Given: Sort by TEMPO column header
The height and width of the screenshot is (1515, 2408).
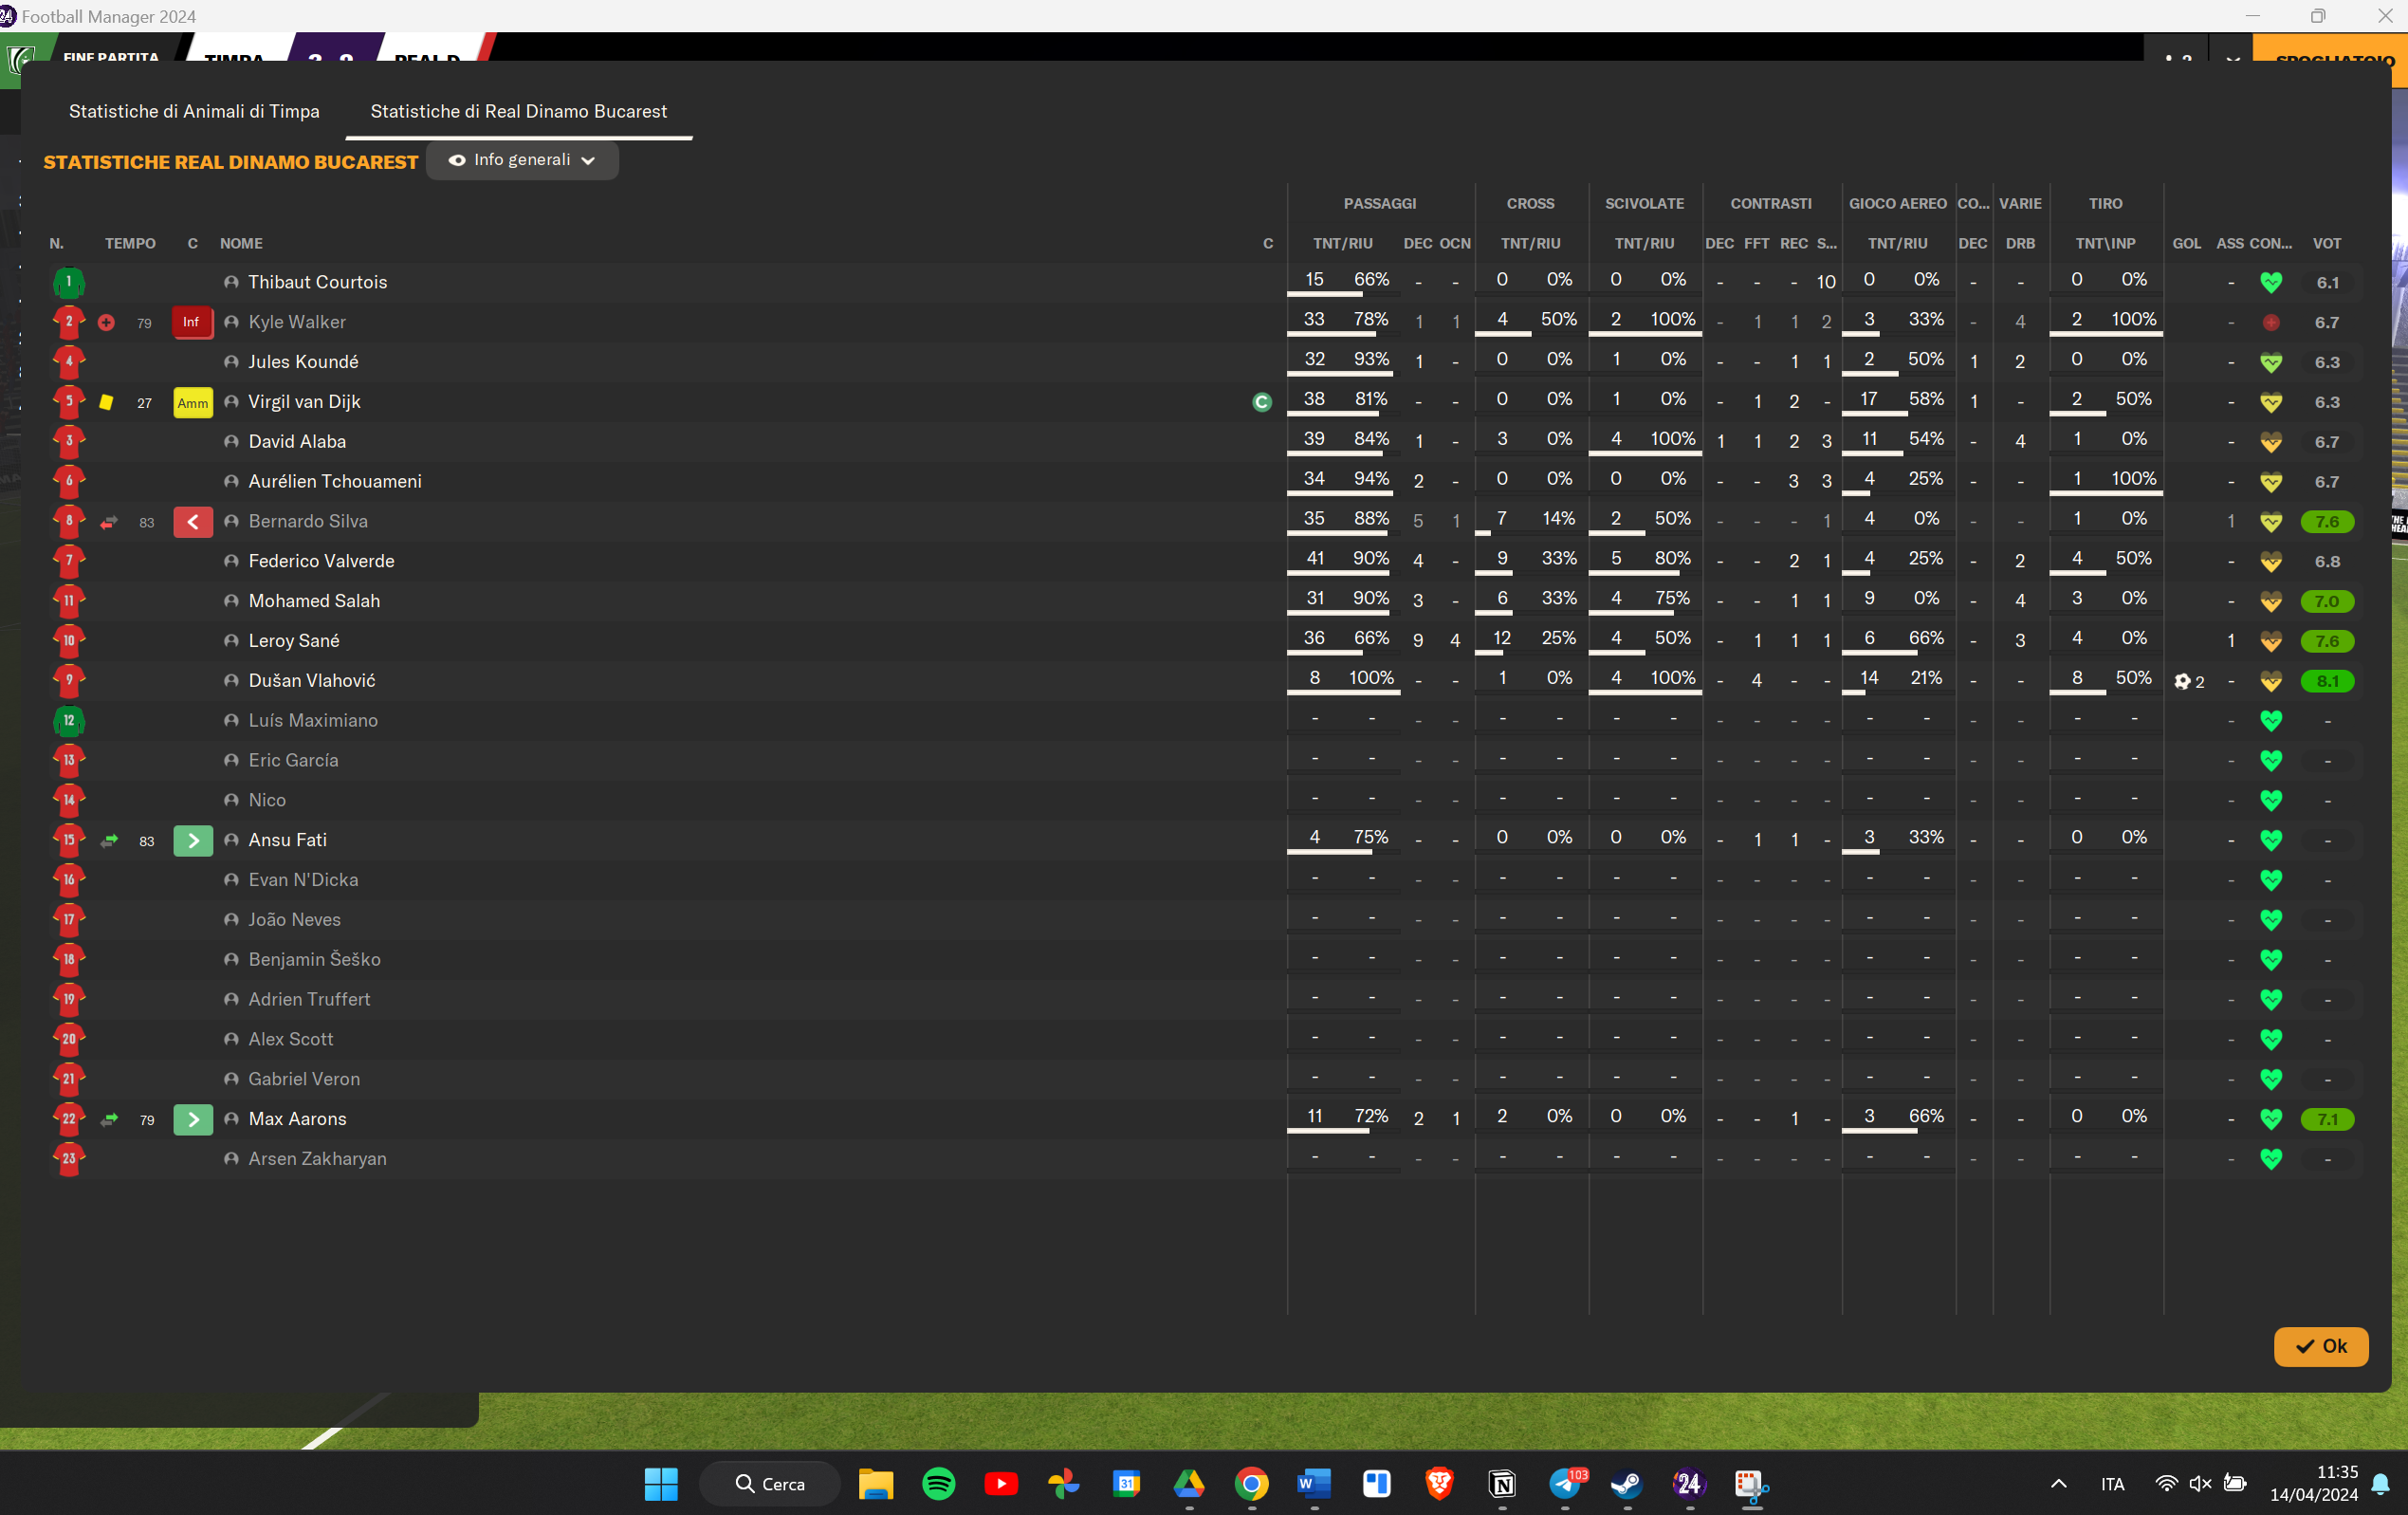Looking at the screenshot, I should pos(130,243).
